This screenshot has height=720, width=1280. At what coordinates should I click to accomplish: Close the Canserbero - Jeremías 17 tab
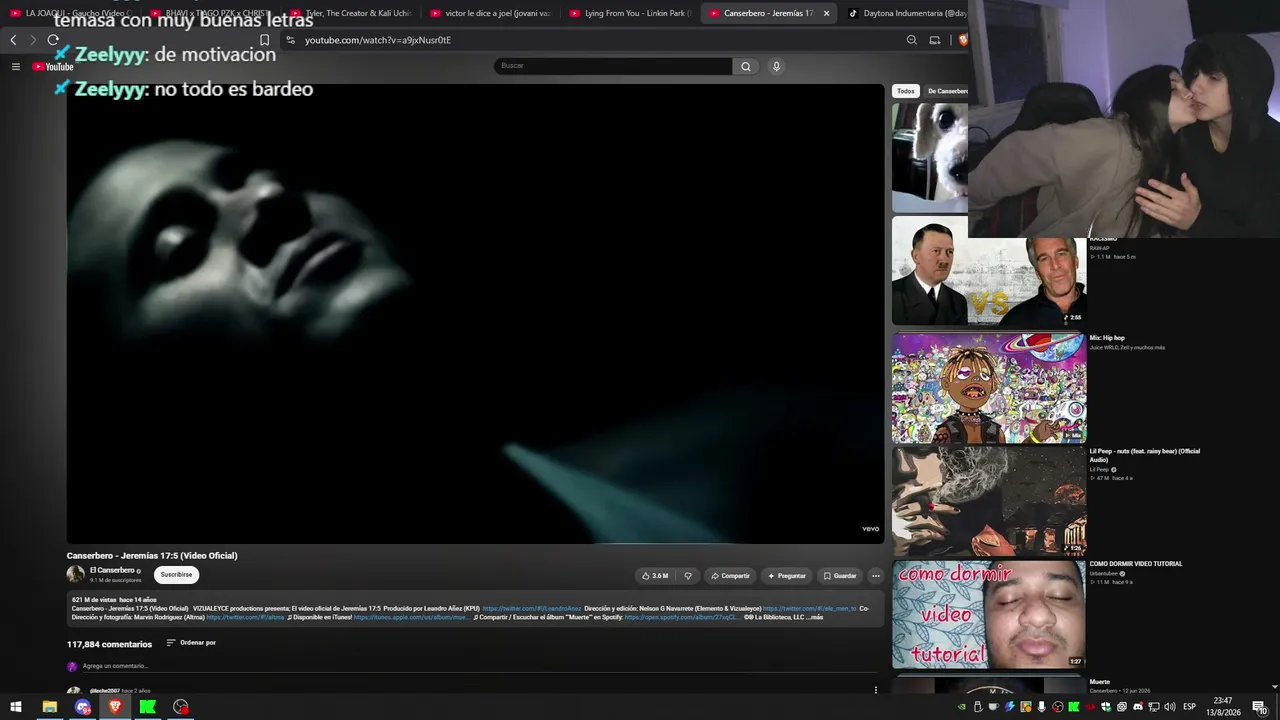tap(826, 13)
